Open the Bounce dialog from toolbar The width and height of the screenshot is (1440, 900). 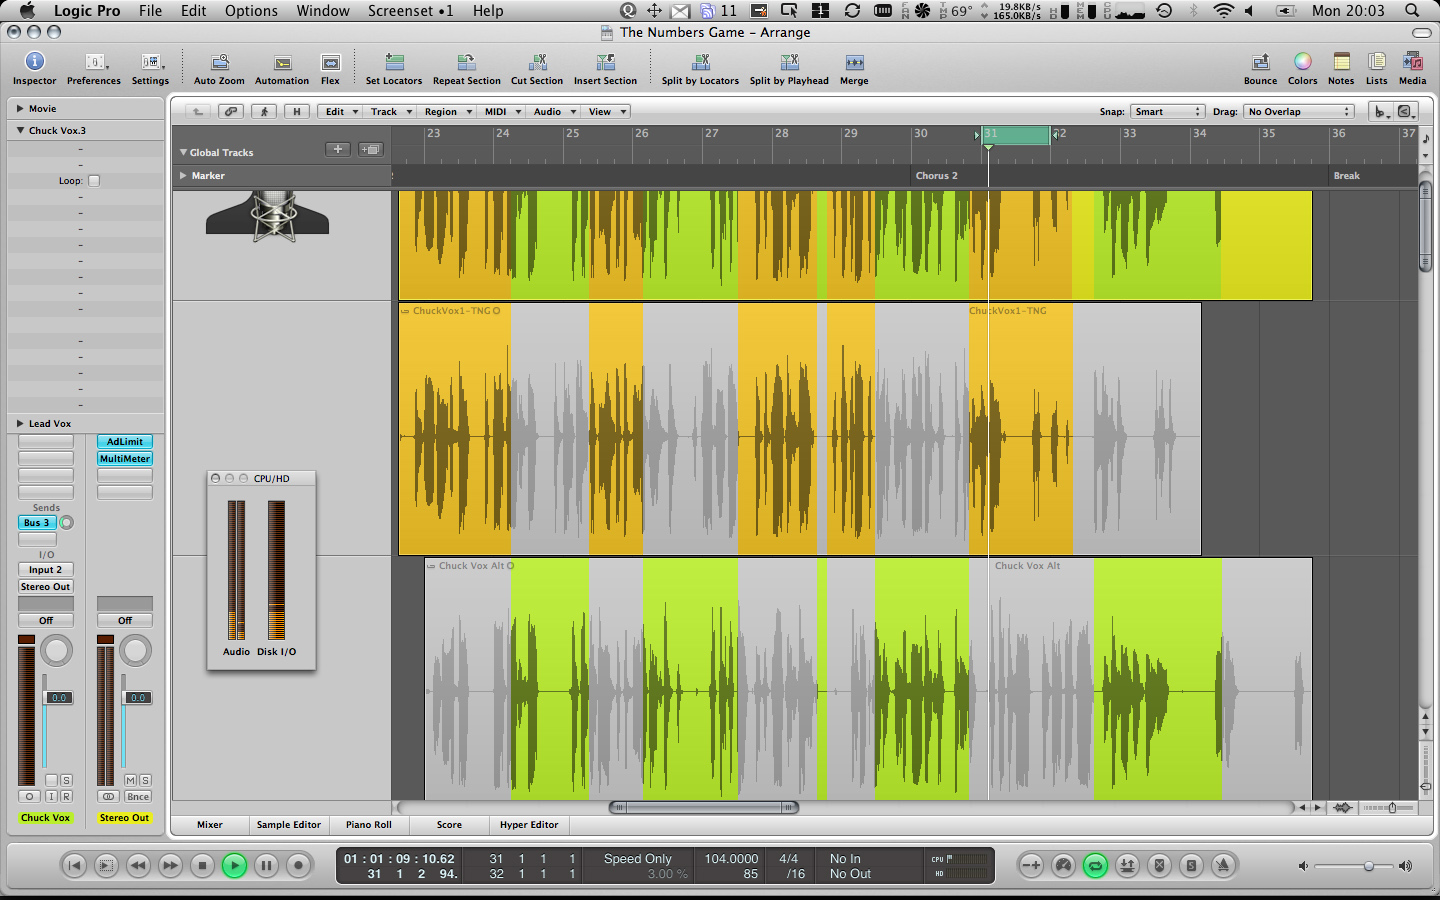[x=1260, y=63]
